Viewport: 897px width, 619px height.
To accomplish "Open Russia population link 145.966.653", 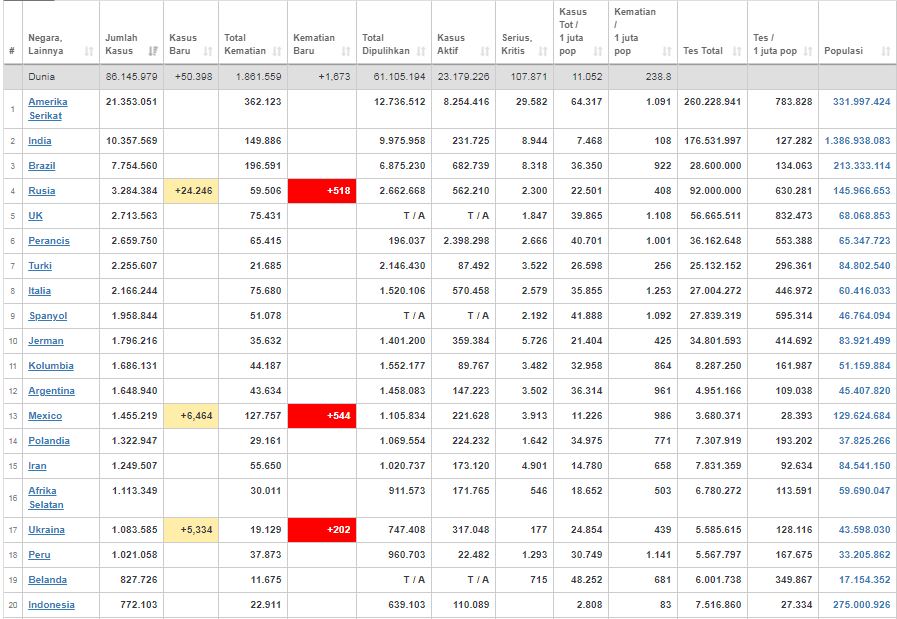I will [862, 191].
